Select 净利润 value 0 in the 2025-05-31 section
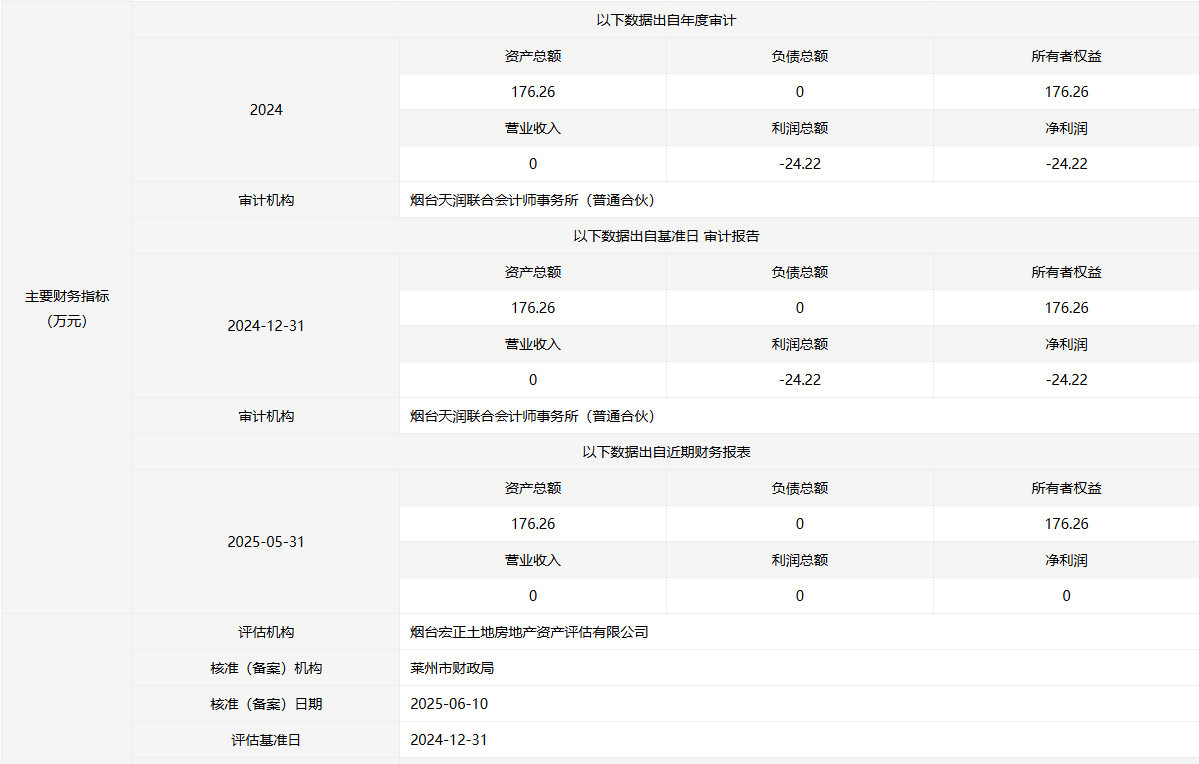The height and width of the screenshot is (764, 1199). pos(1066,596)
